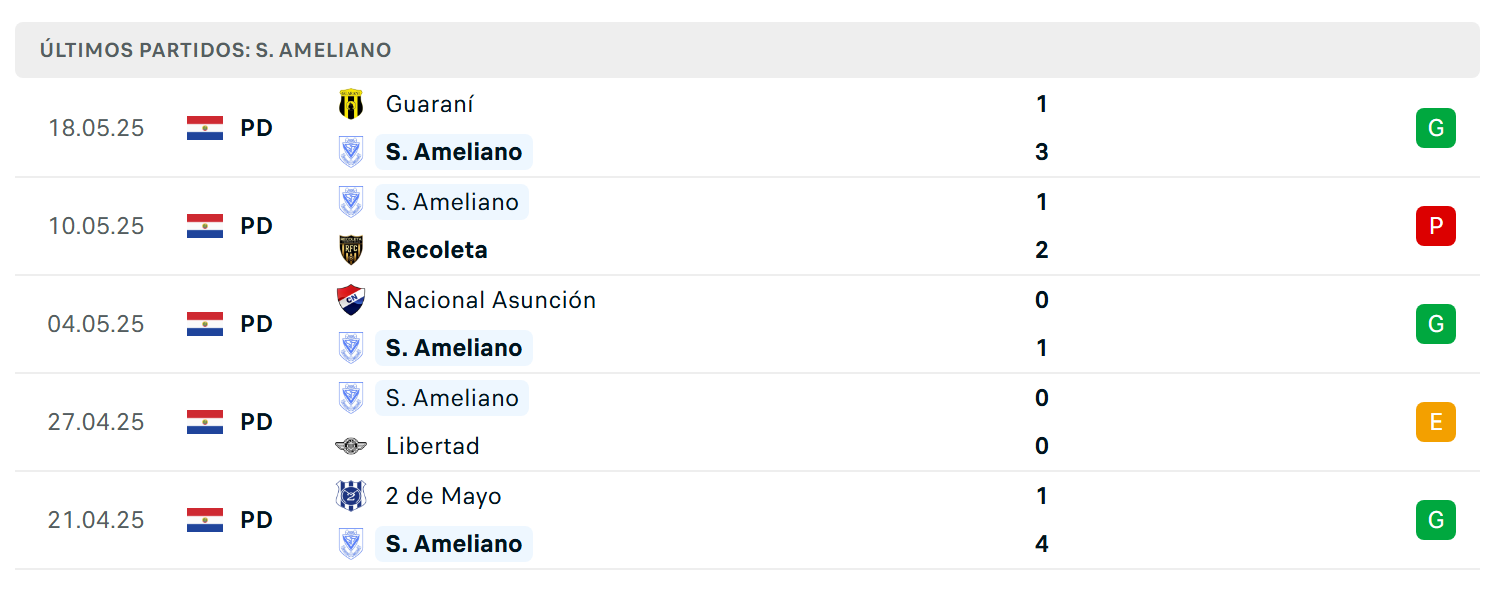Click the green G badge for 18.05.25
This screenshot has width=1495, height=596.
click(1435, 128)
